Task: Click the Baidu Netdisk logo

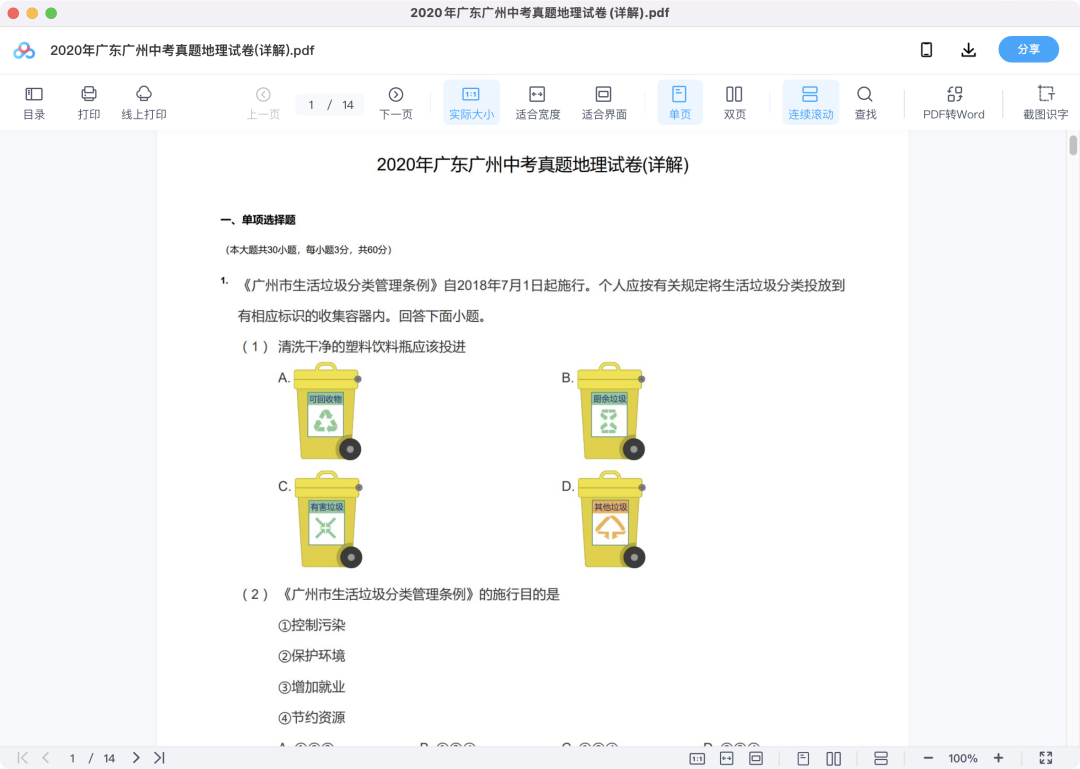Action: [24, 50]
